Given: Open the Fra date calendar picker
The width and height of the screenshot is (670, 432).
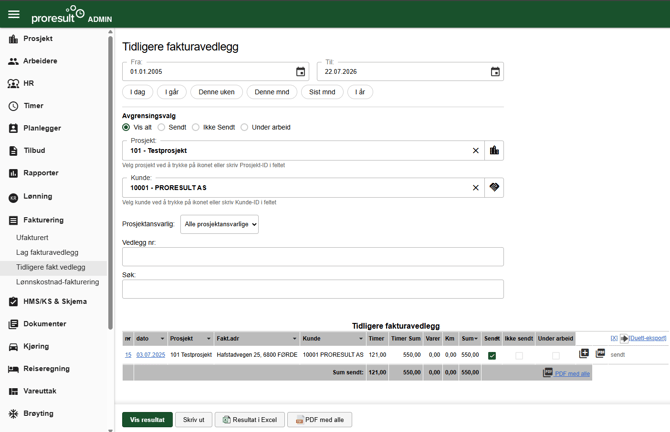Looking at the screenshot, I should (x=300, y=71).
